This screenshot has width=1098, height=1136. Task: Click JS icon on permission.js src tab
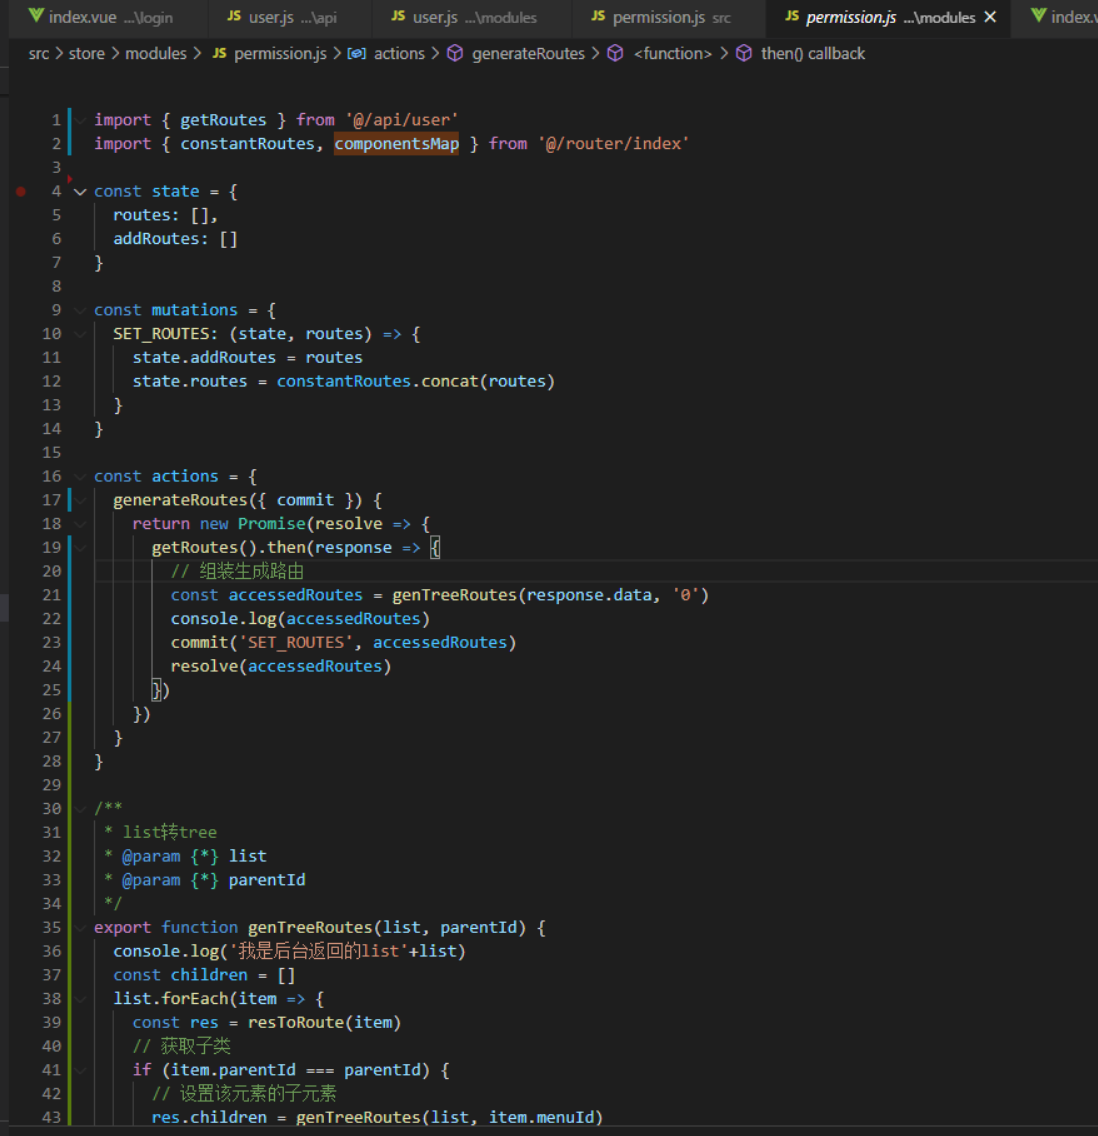click(598, 16)
